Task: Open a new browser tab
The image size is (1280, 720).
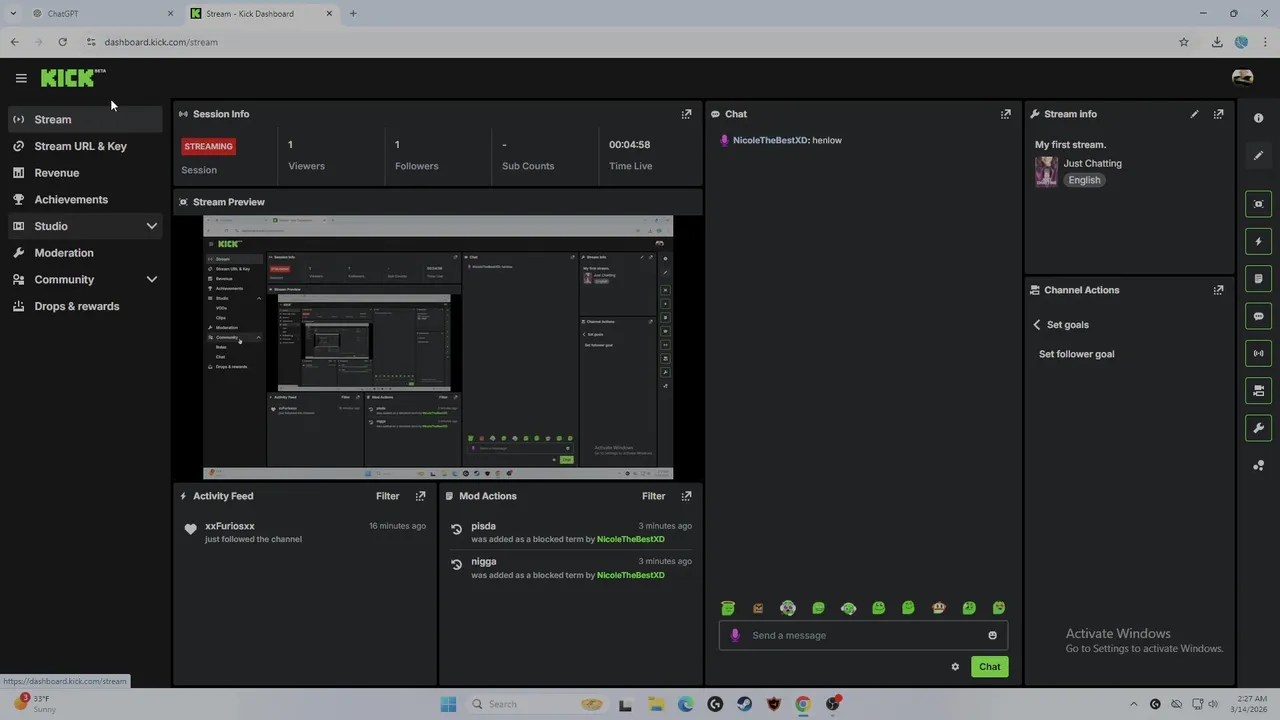Action: (353, 13)
